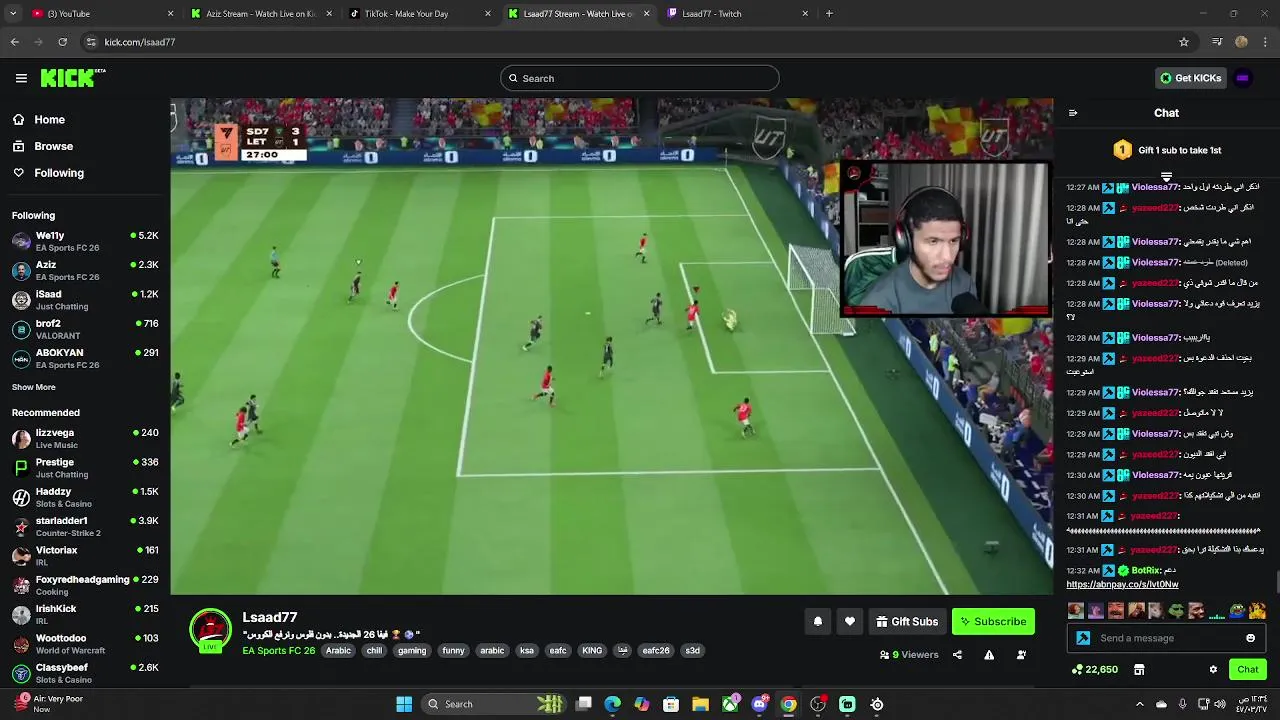Open Foxyredheadgaming Cooking channel
Image resolution: width=1280 pixels, height=720 pixels.
point(85,585)
